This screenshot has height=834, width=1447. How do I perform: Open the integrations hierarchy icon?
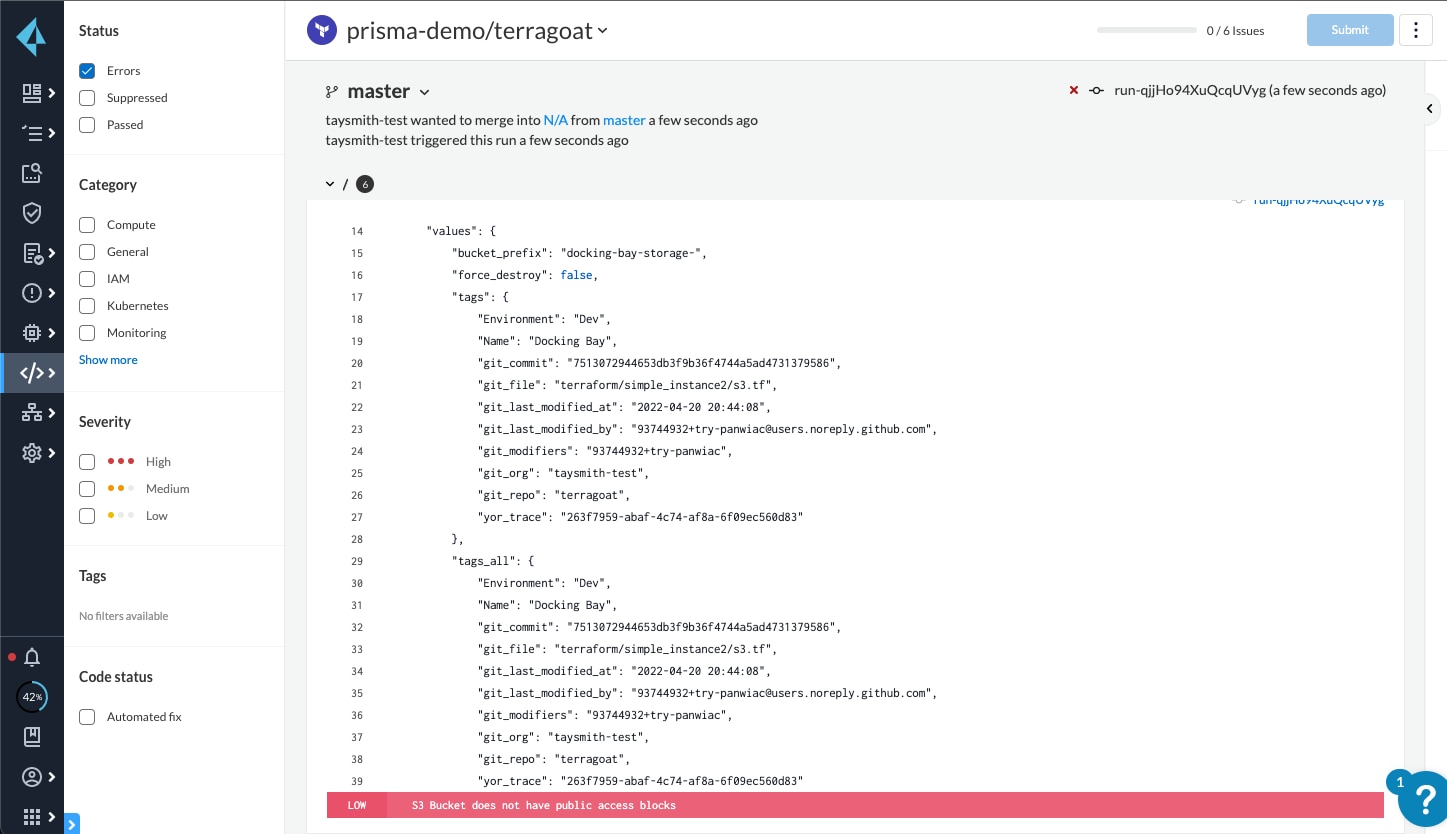point(31,412)
